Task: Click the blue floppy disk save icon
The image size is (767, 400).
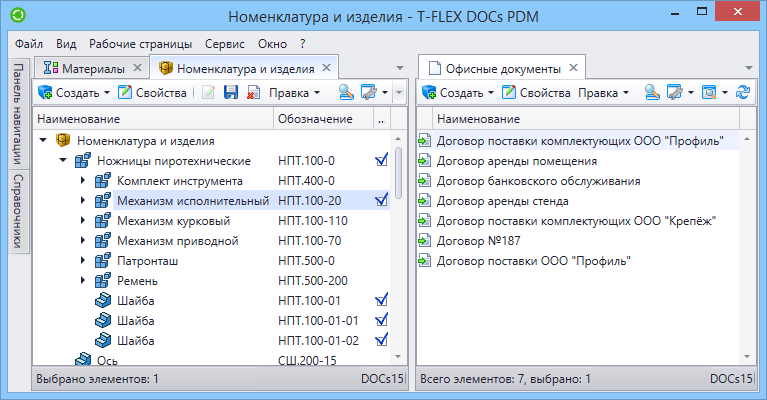Action: coord(231,92)
